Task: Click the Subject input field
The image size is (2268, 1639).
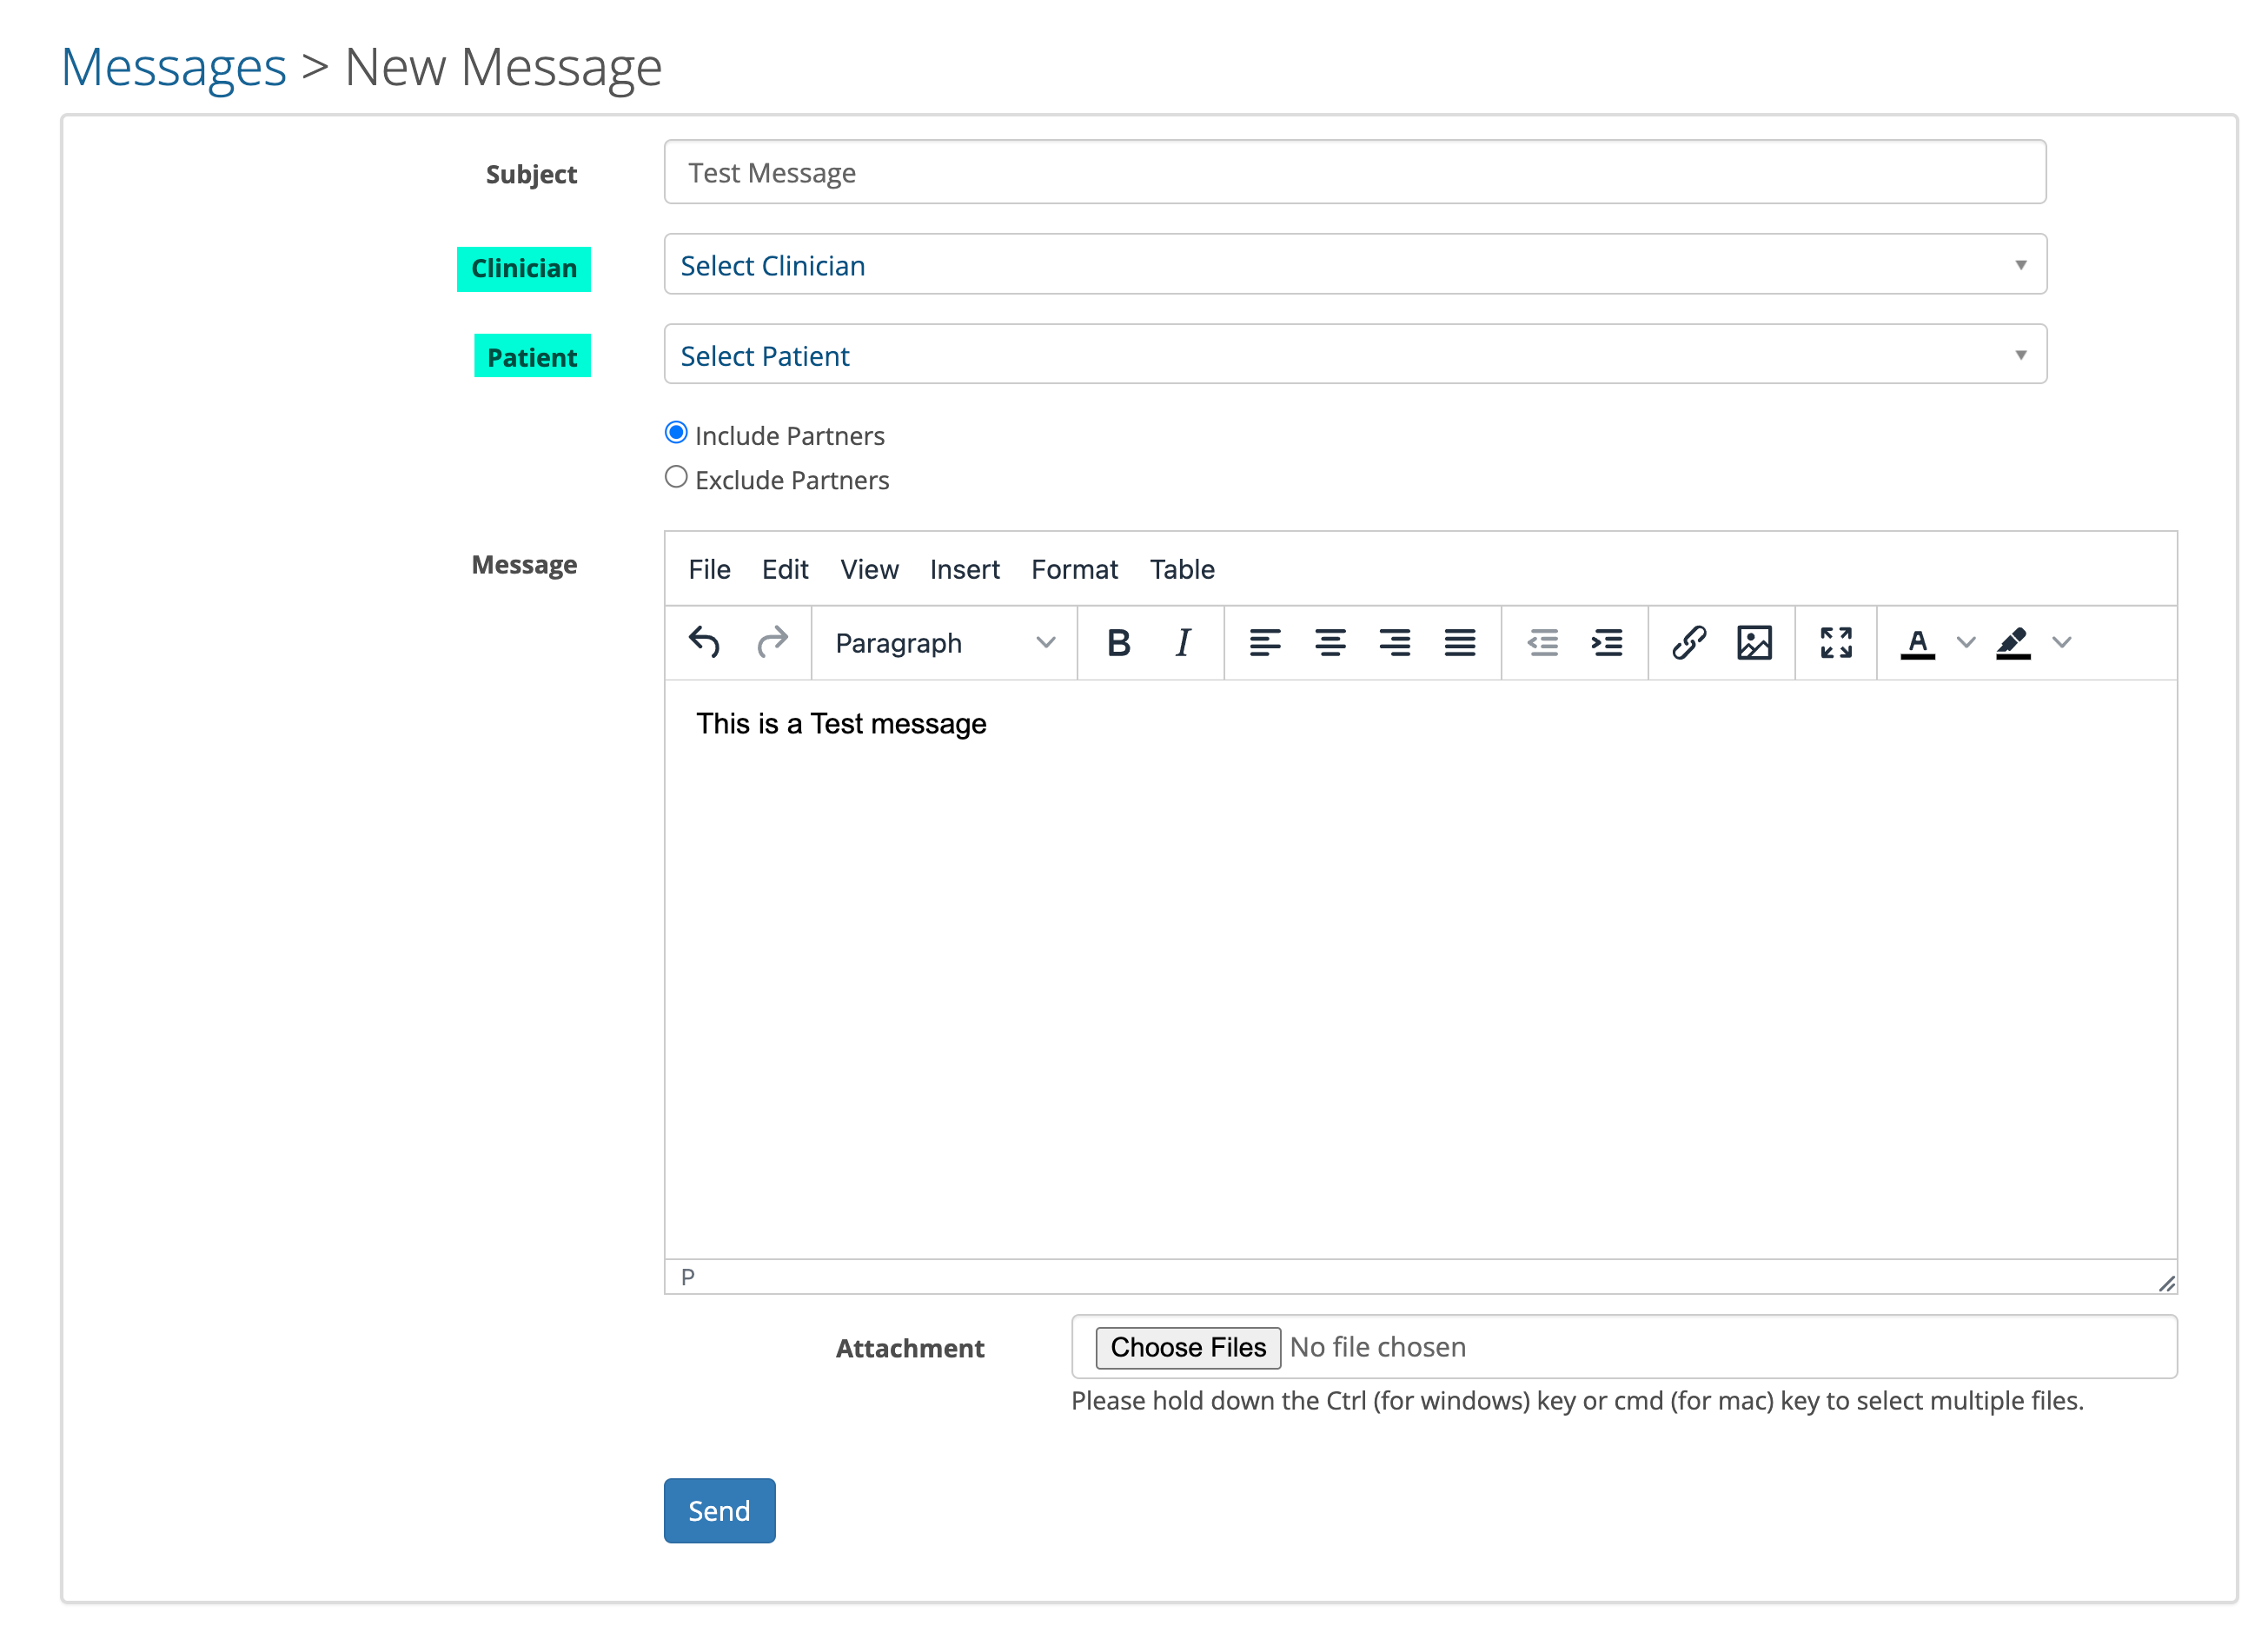Action: tap(1355, 172)
